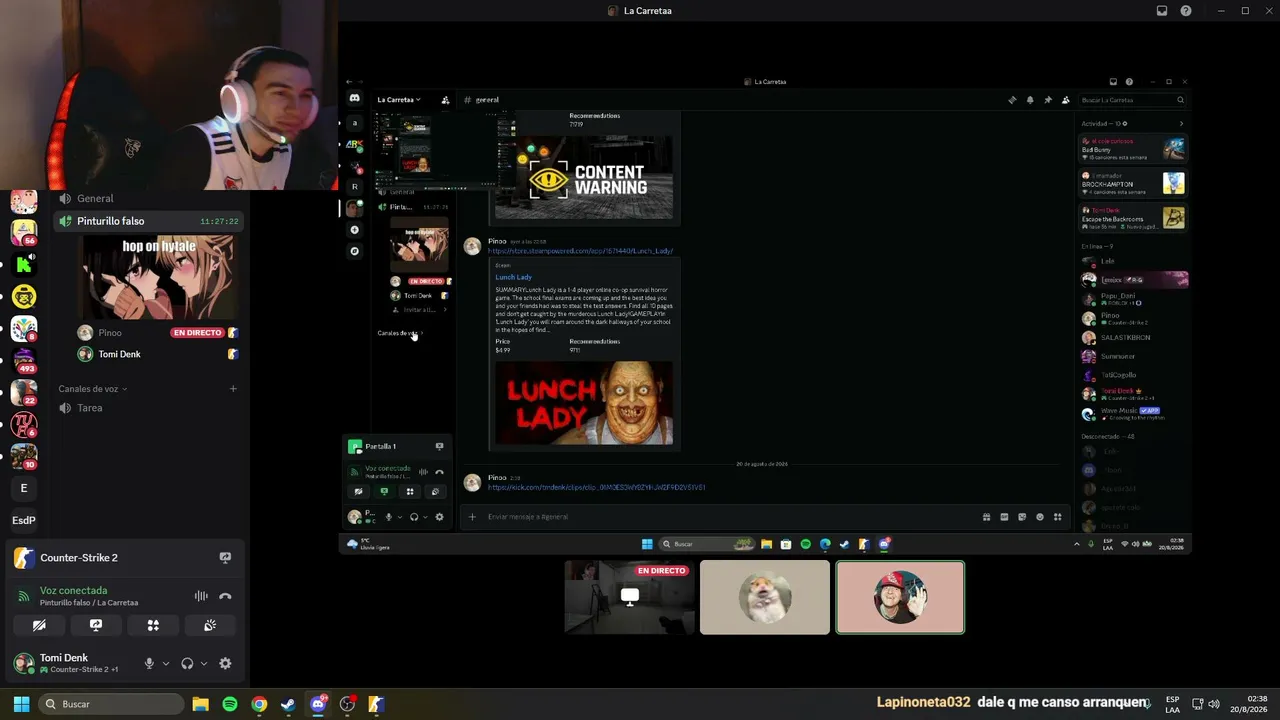Focus the Buscar La Carretaa search box
The height and width of the screenshot is (720, 1280).
(x=1132, y=100)
